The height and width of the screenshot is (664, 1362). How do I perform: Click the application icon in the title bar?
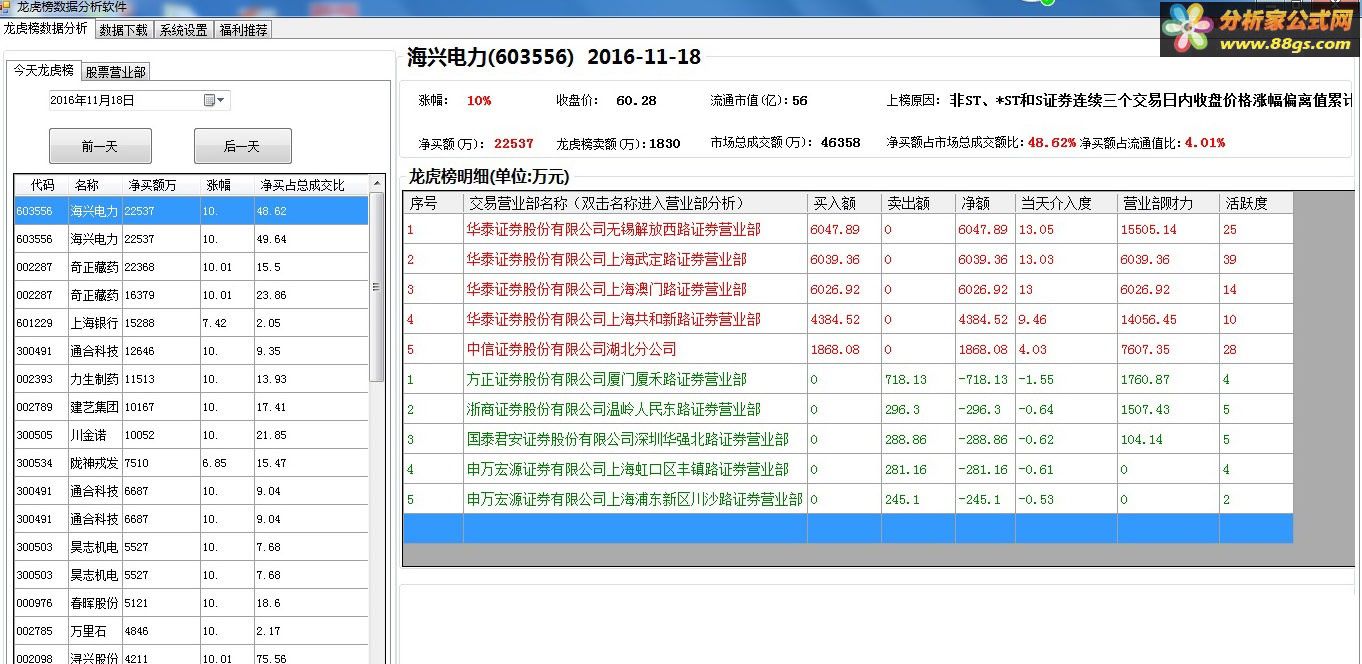pos(7,7)
